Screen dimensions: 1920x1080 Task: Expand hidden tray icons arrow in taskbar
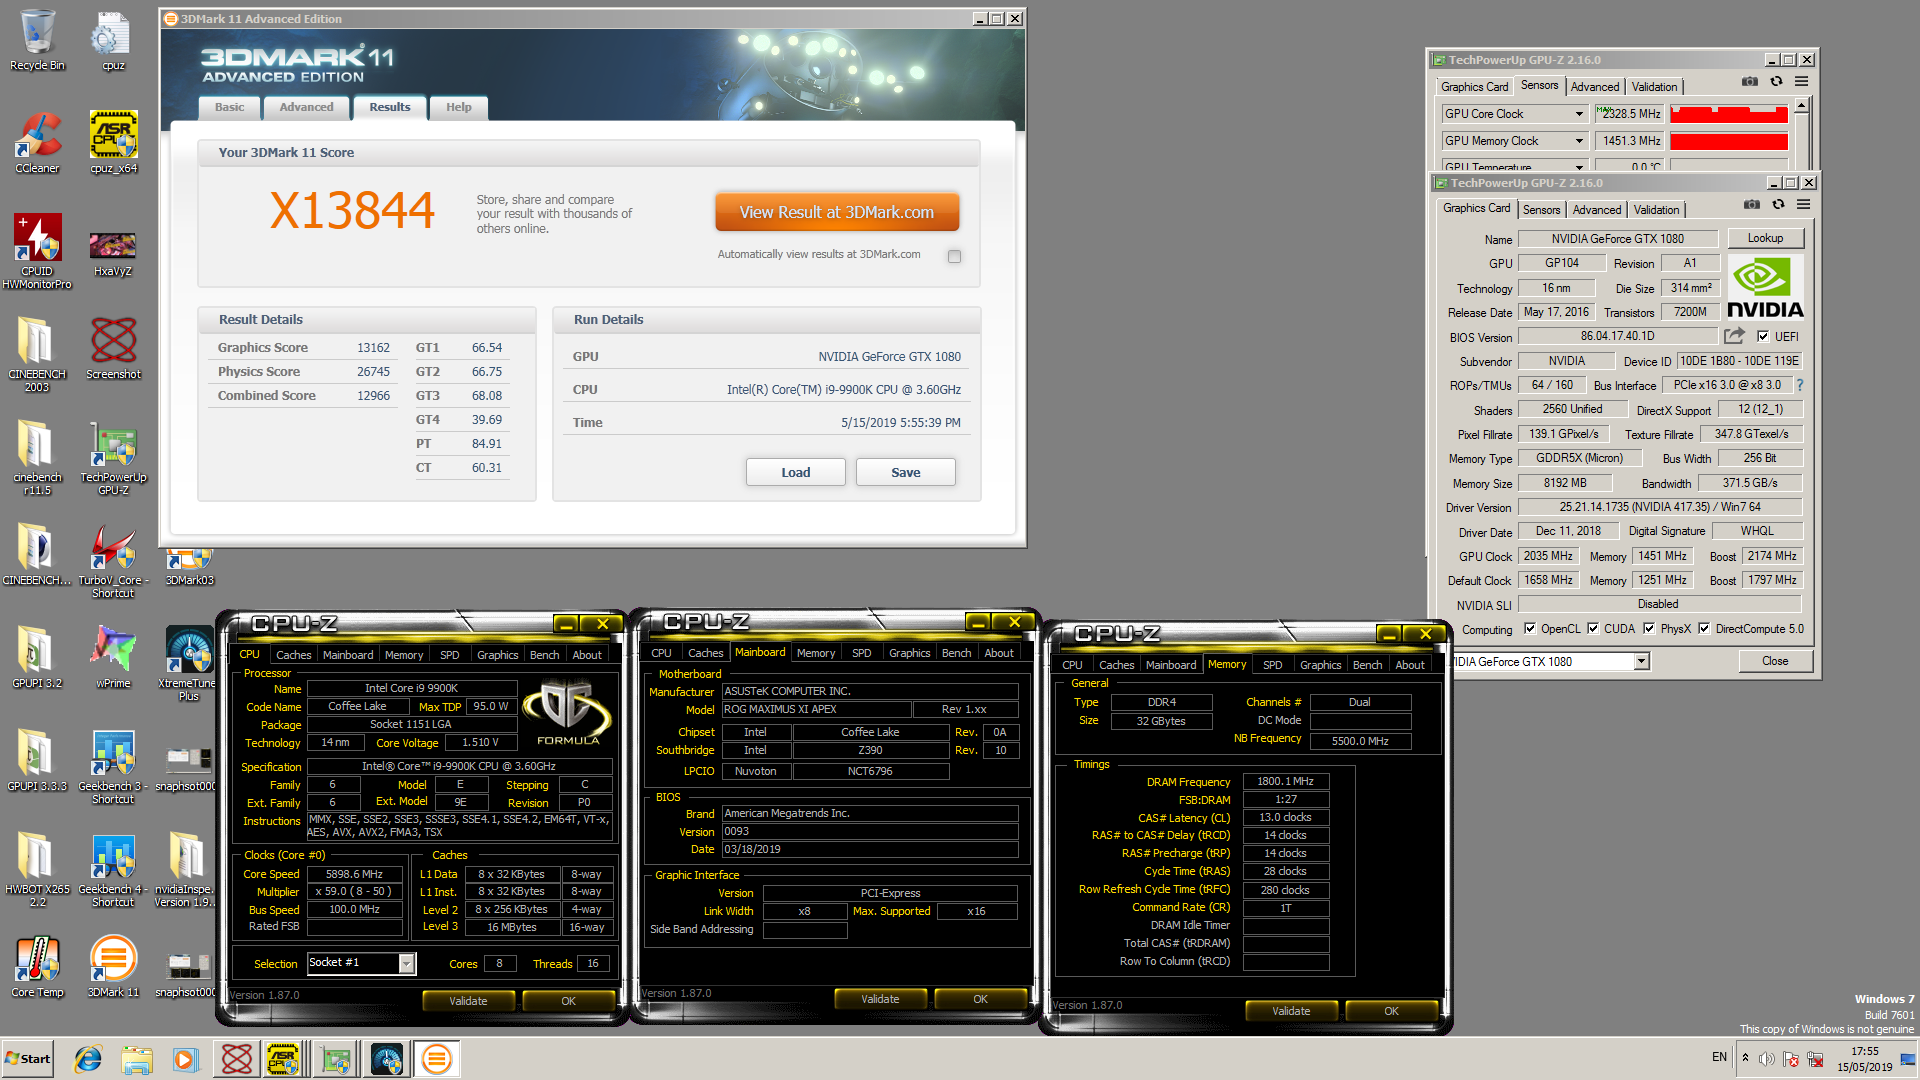[1745, 1057]
